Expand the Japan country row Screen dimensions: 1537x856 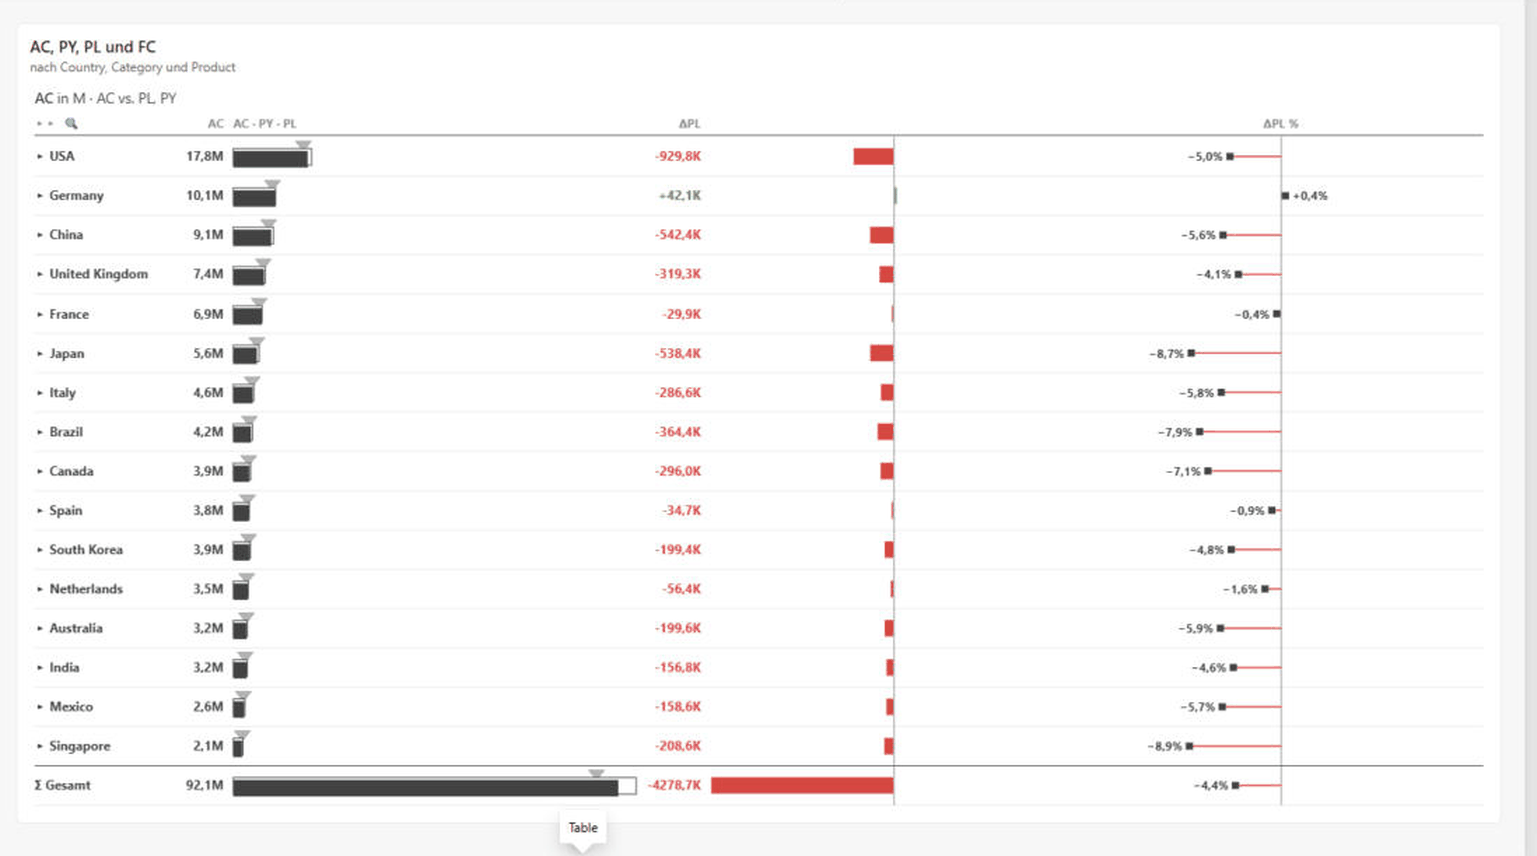[x=40, y=354]
